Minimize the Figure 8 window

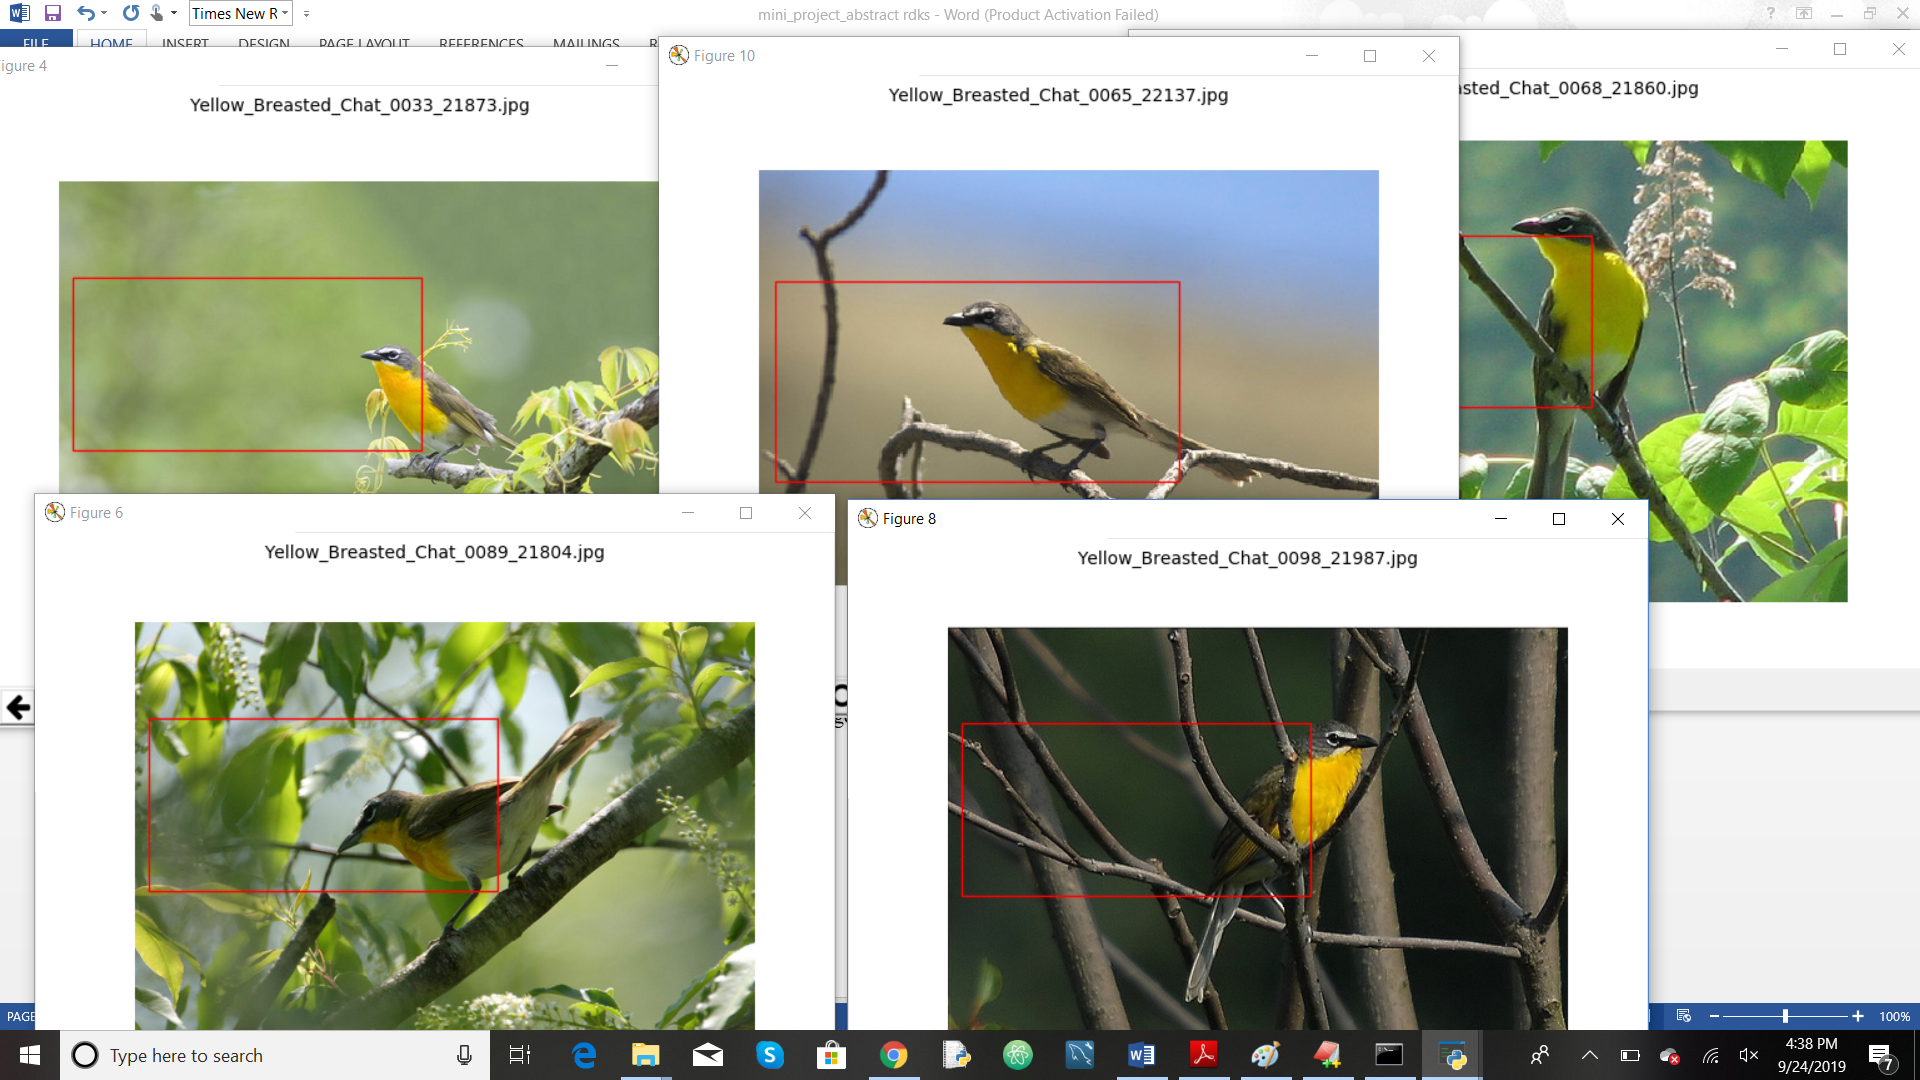(x=1501, y=519)
